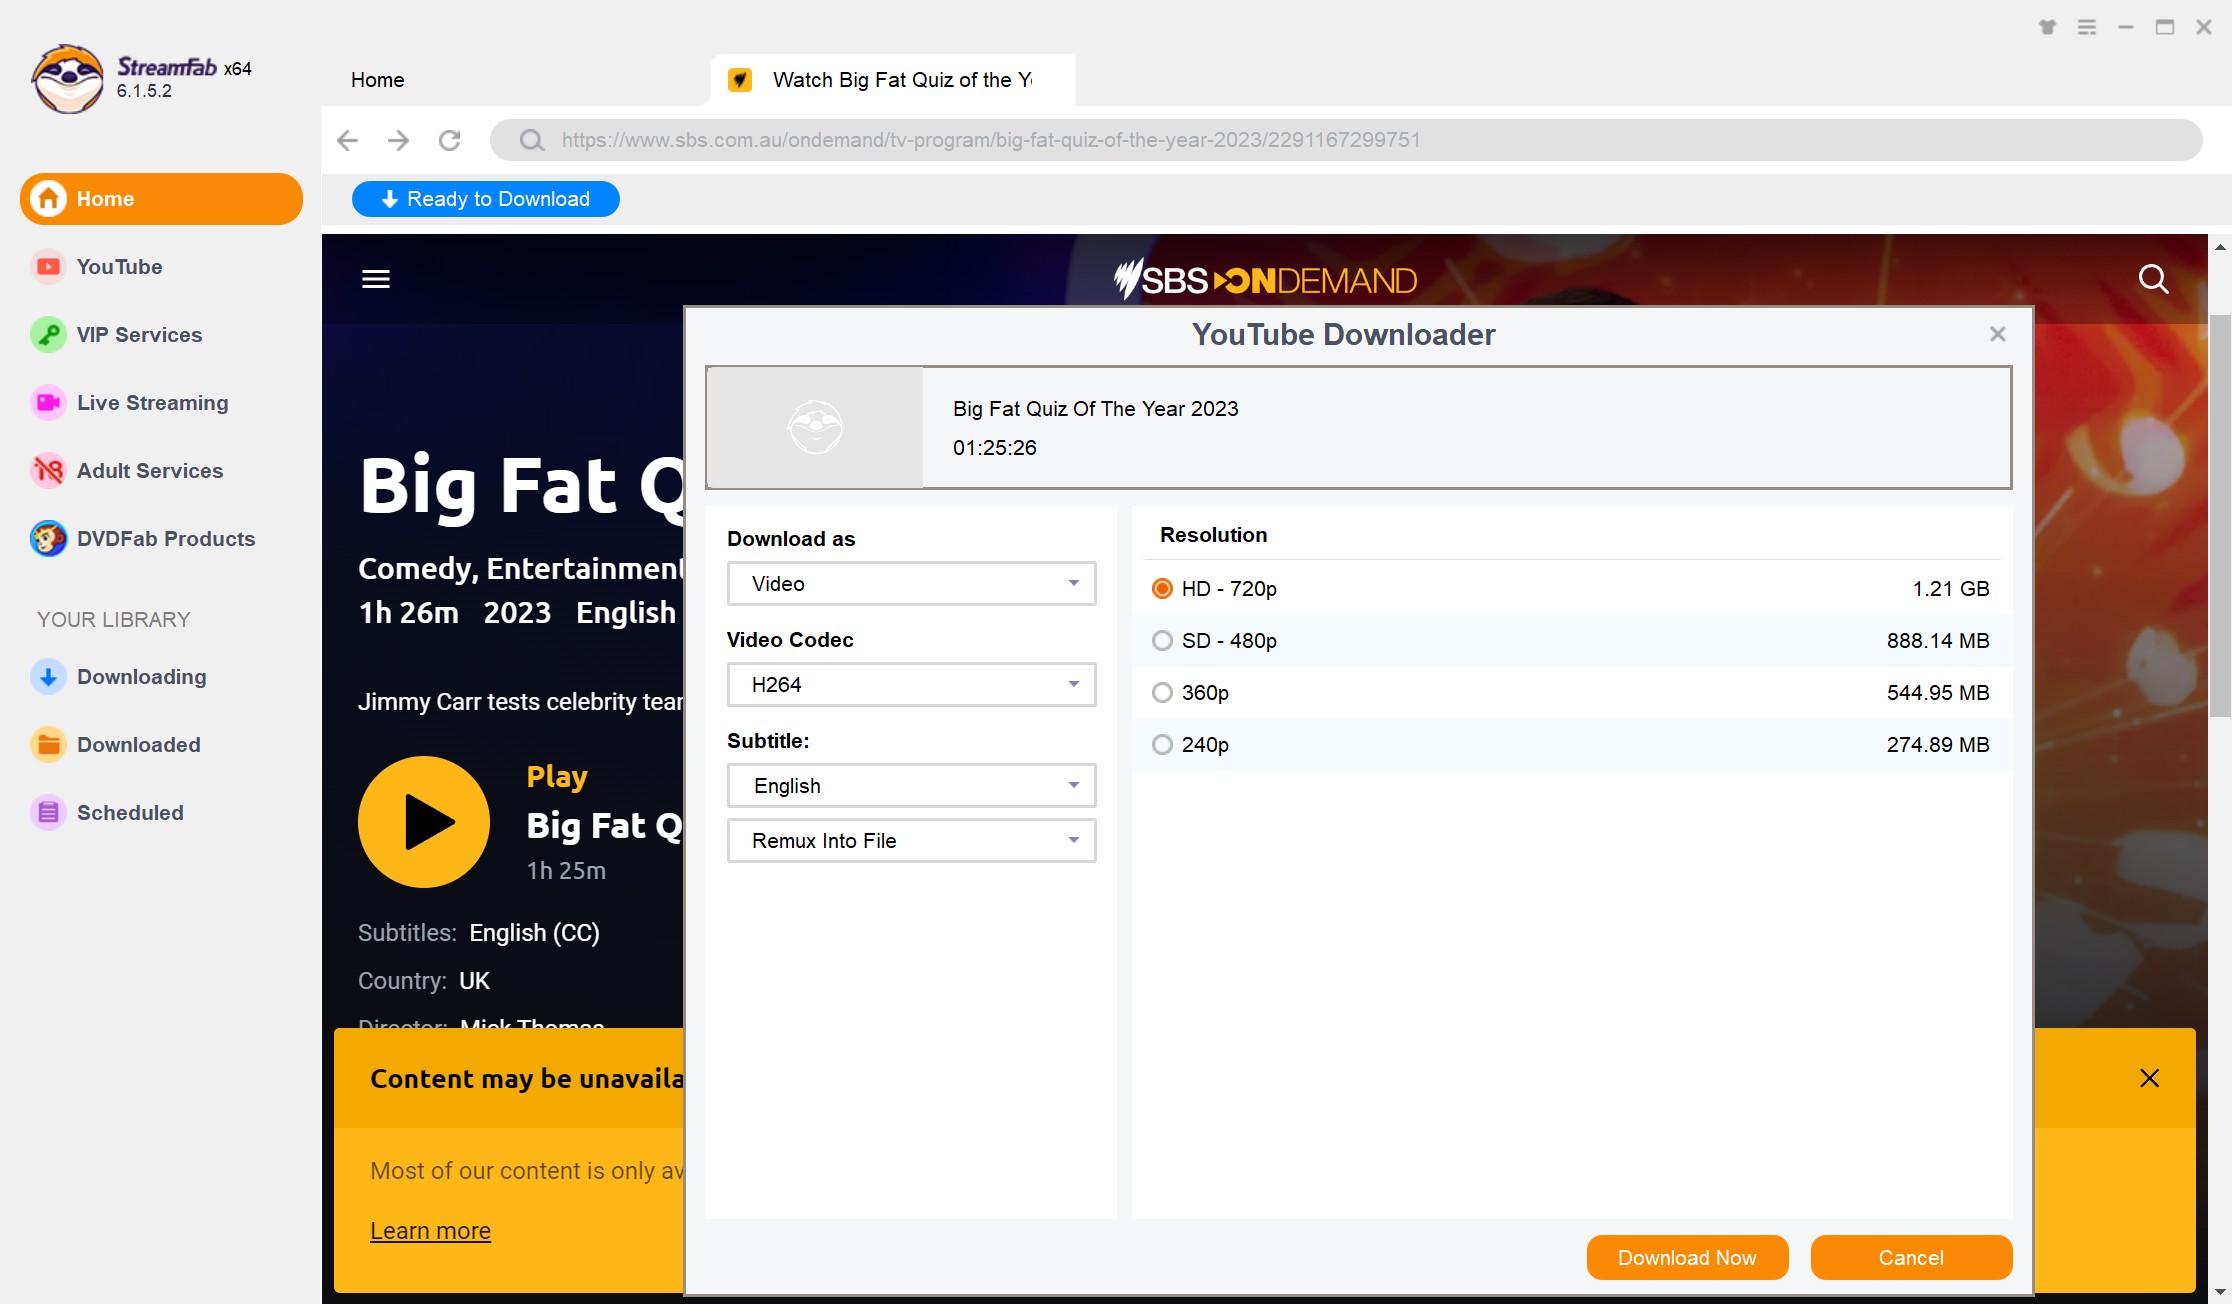Screen dimensions: 2232x1304
Task: Click the page vertical scrollbar thumb
Action: coord(2220,515)
